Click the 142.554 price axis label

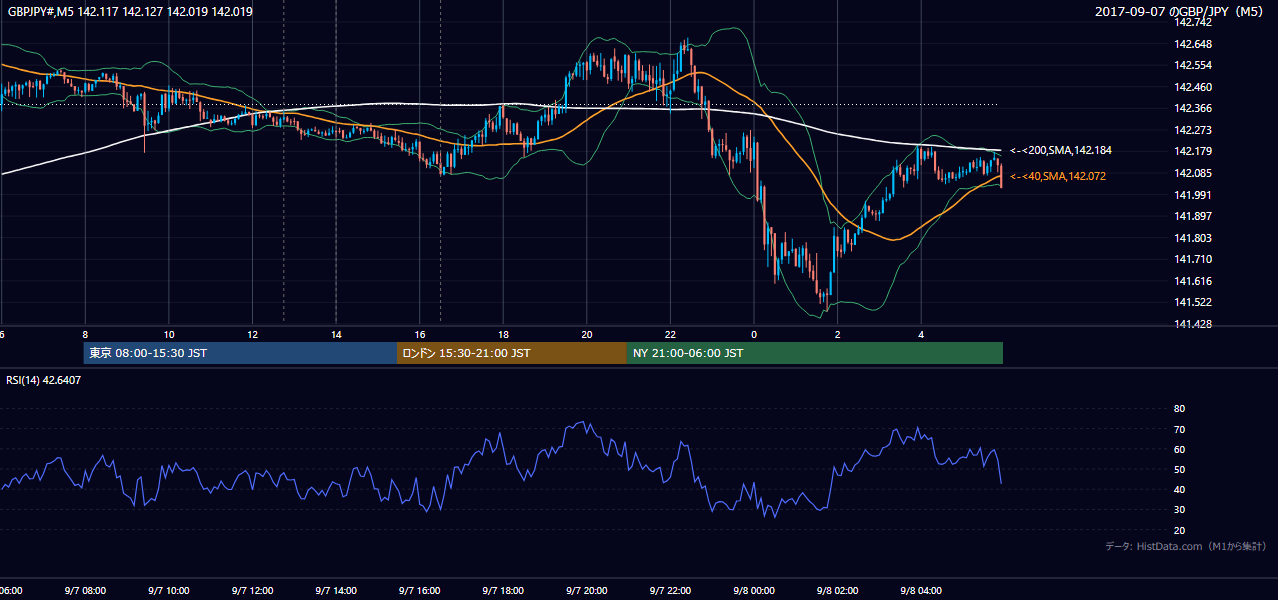tap(1192, 65)
